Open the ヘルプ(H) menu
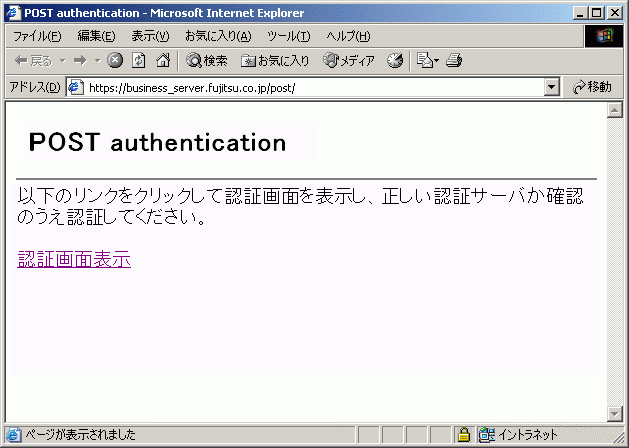 [x=348, y=36]
